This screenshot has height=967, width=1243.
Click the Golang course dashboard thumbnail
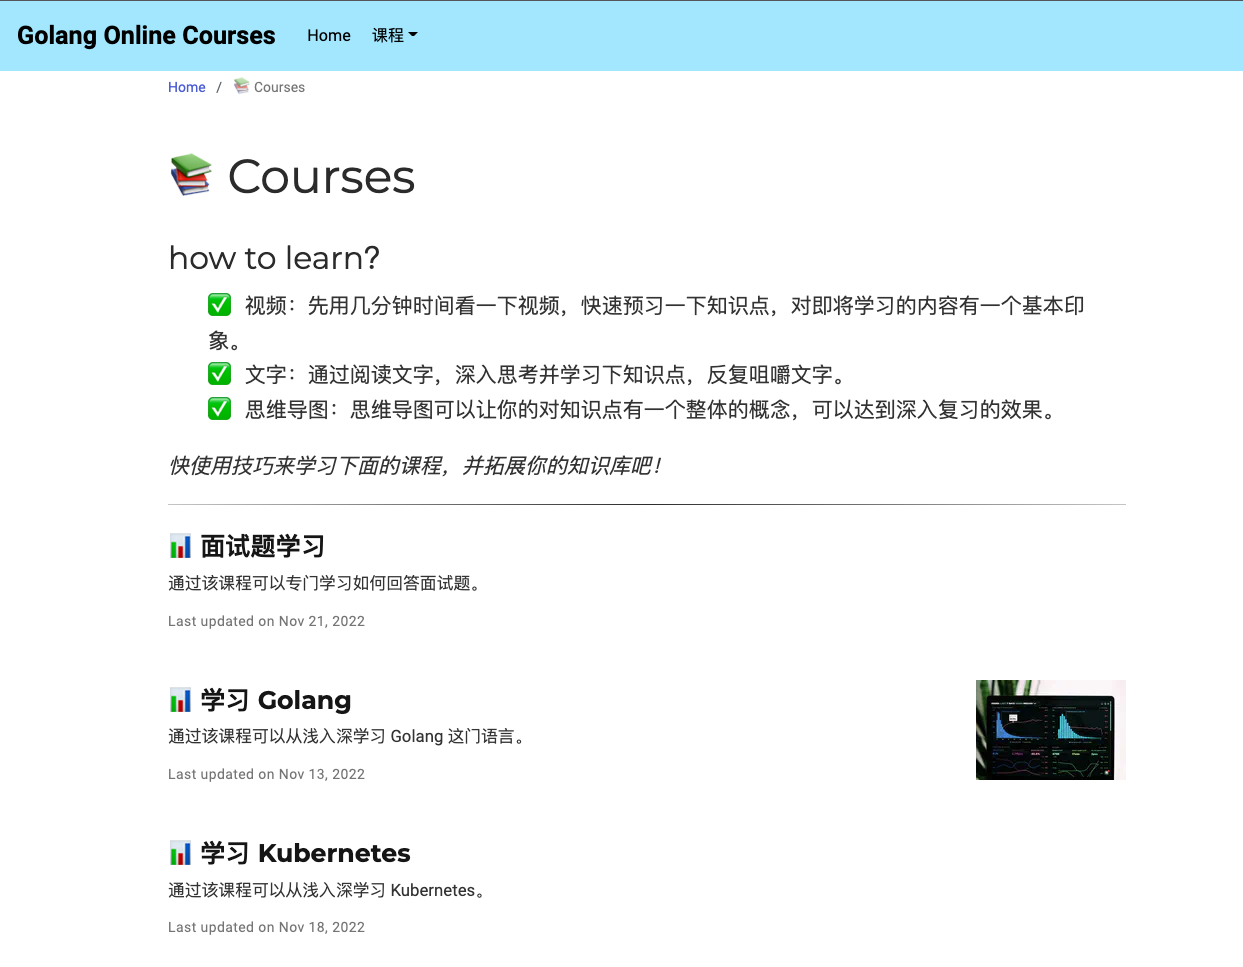tap(1050, 730)
